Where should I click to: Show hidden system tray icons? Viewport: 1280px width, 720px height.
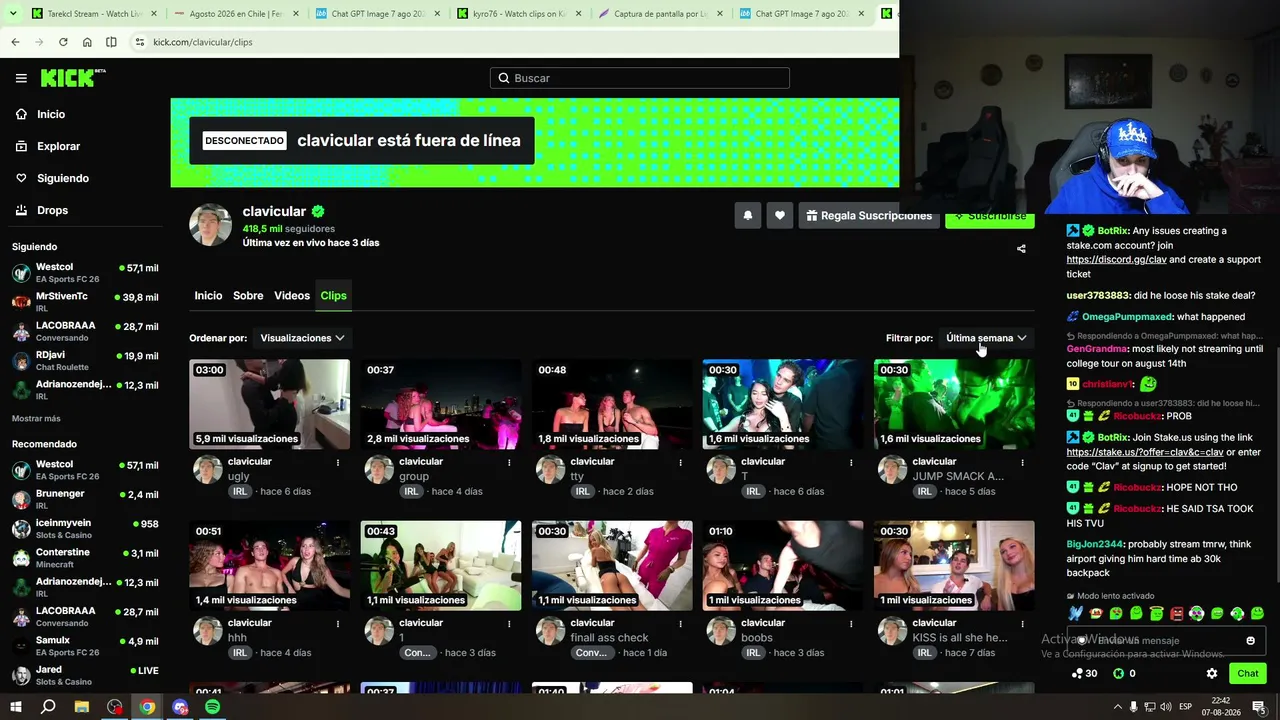pos(1117,707)
